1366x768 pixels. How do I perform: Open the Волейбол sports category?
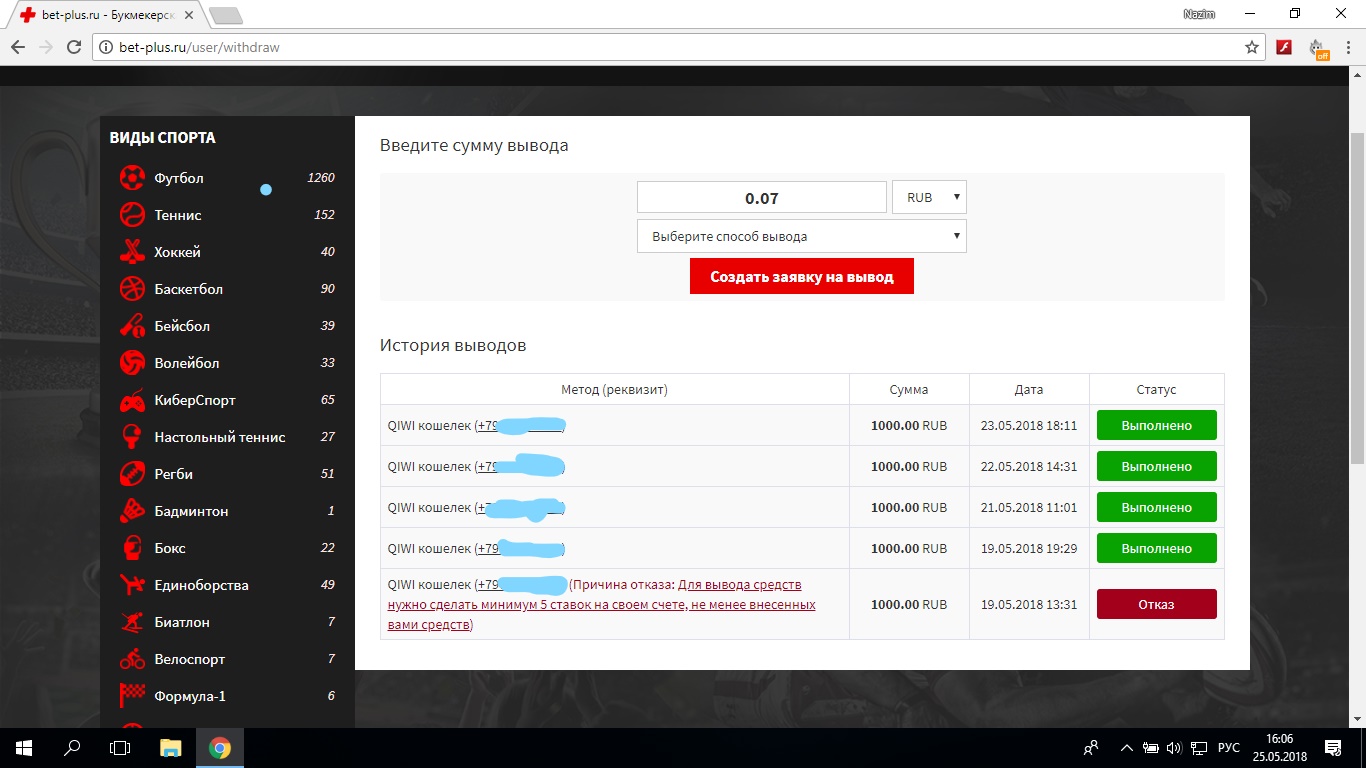pyautogui.click(x=186, y=363)
